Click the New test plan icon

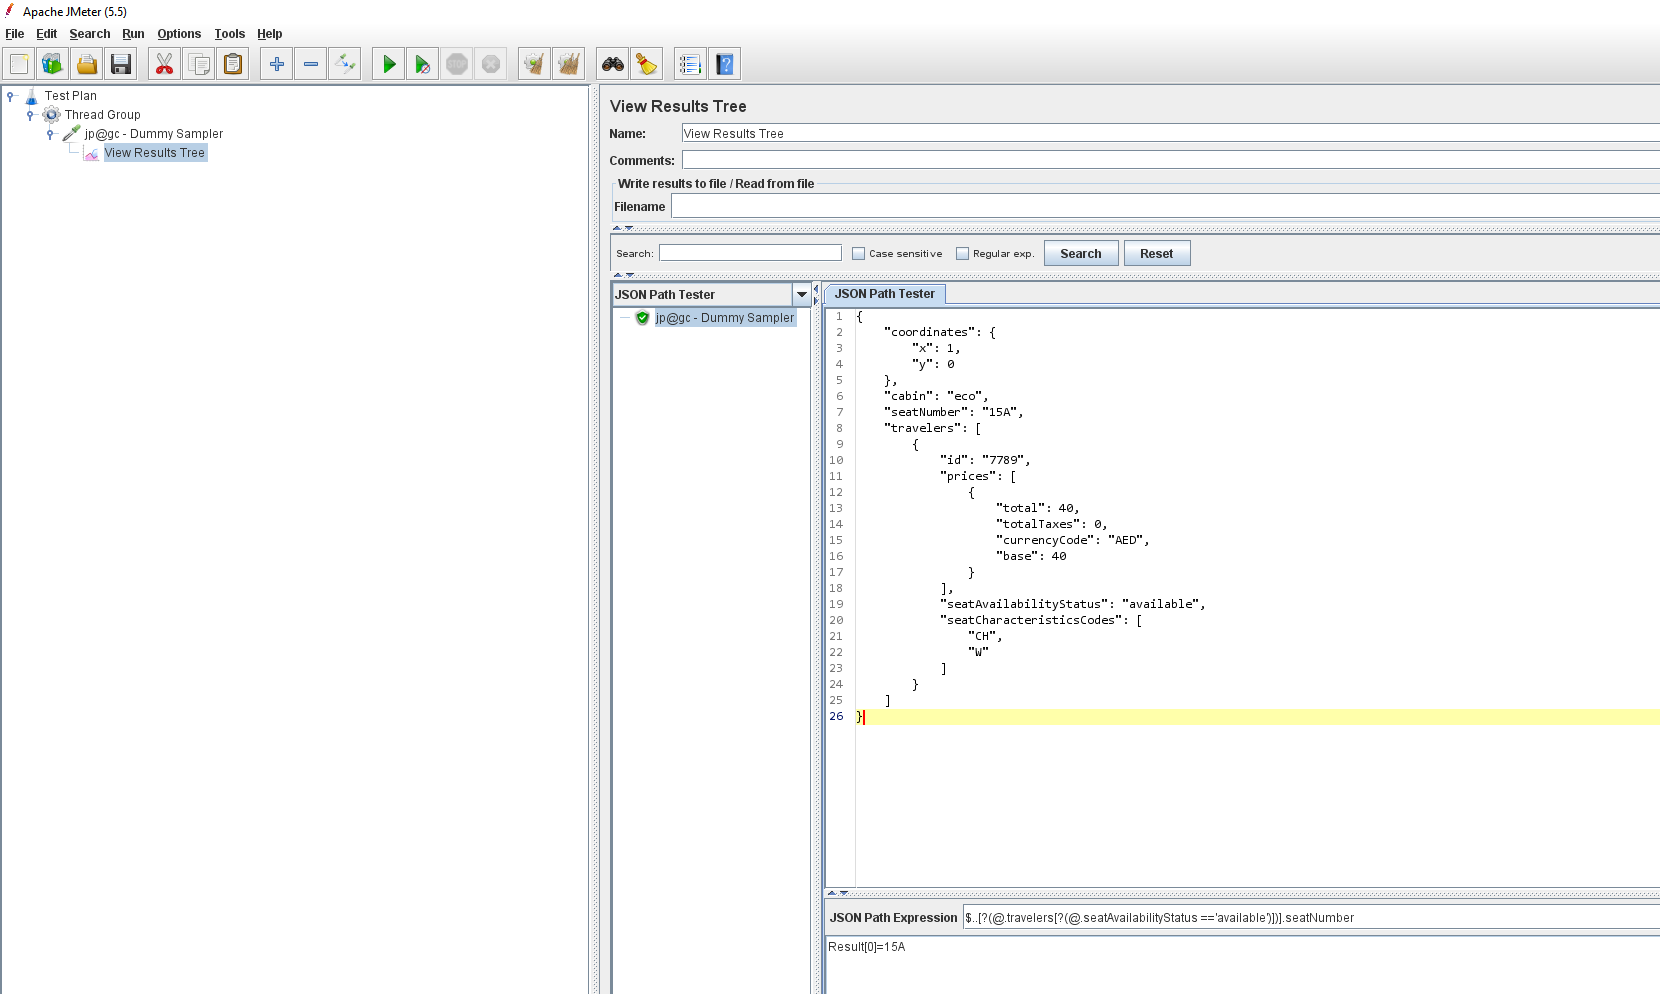[x=19, y=64]
